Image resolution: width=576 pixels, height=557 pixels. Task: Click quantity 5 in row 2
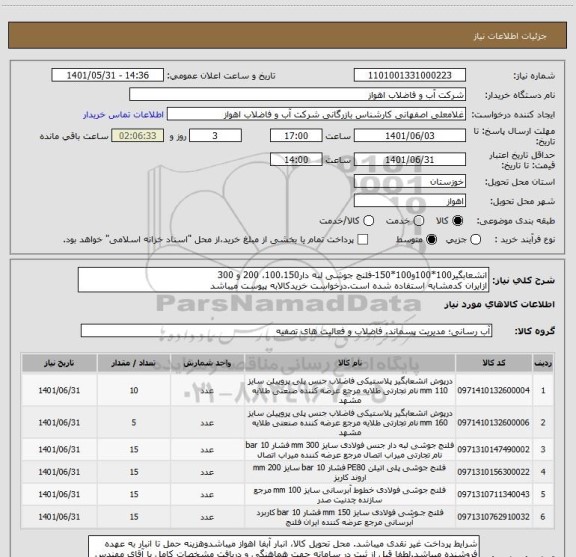point(134,423)
